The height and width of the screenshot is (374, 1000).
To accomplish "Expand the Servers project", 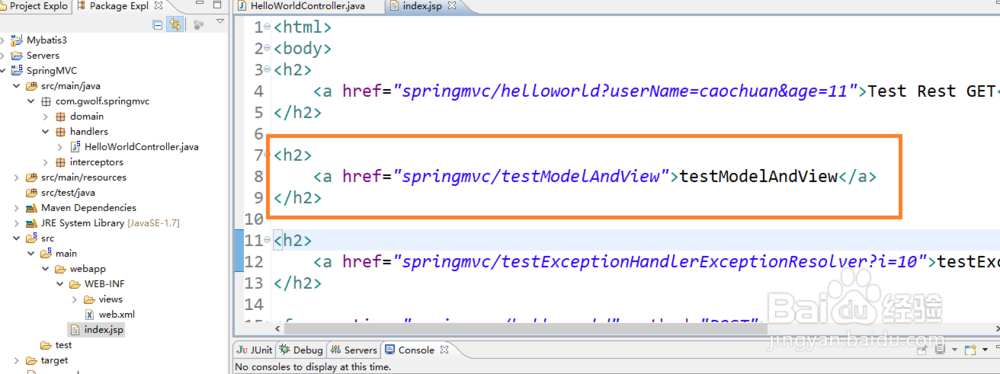I will coord(3,56).
